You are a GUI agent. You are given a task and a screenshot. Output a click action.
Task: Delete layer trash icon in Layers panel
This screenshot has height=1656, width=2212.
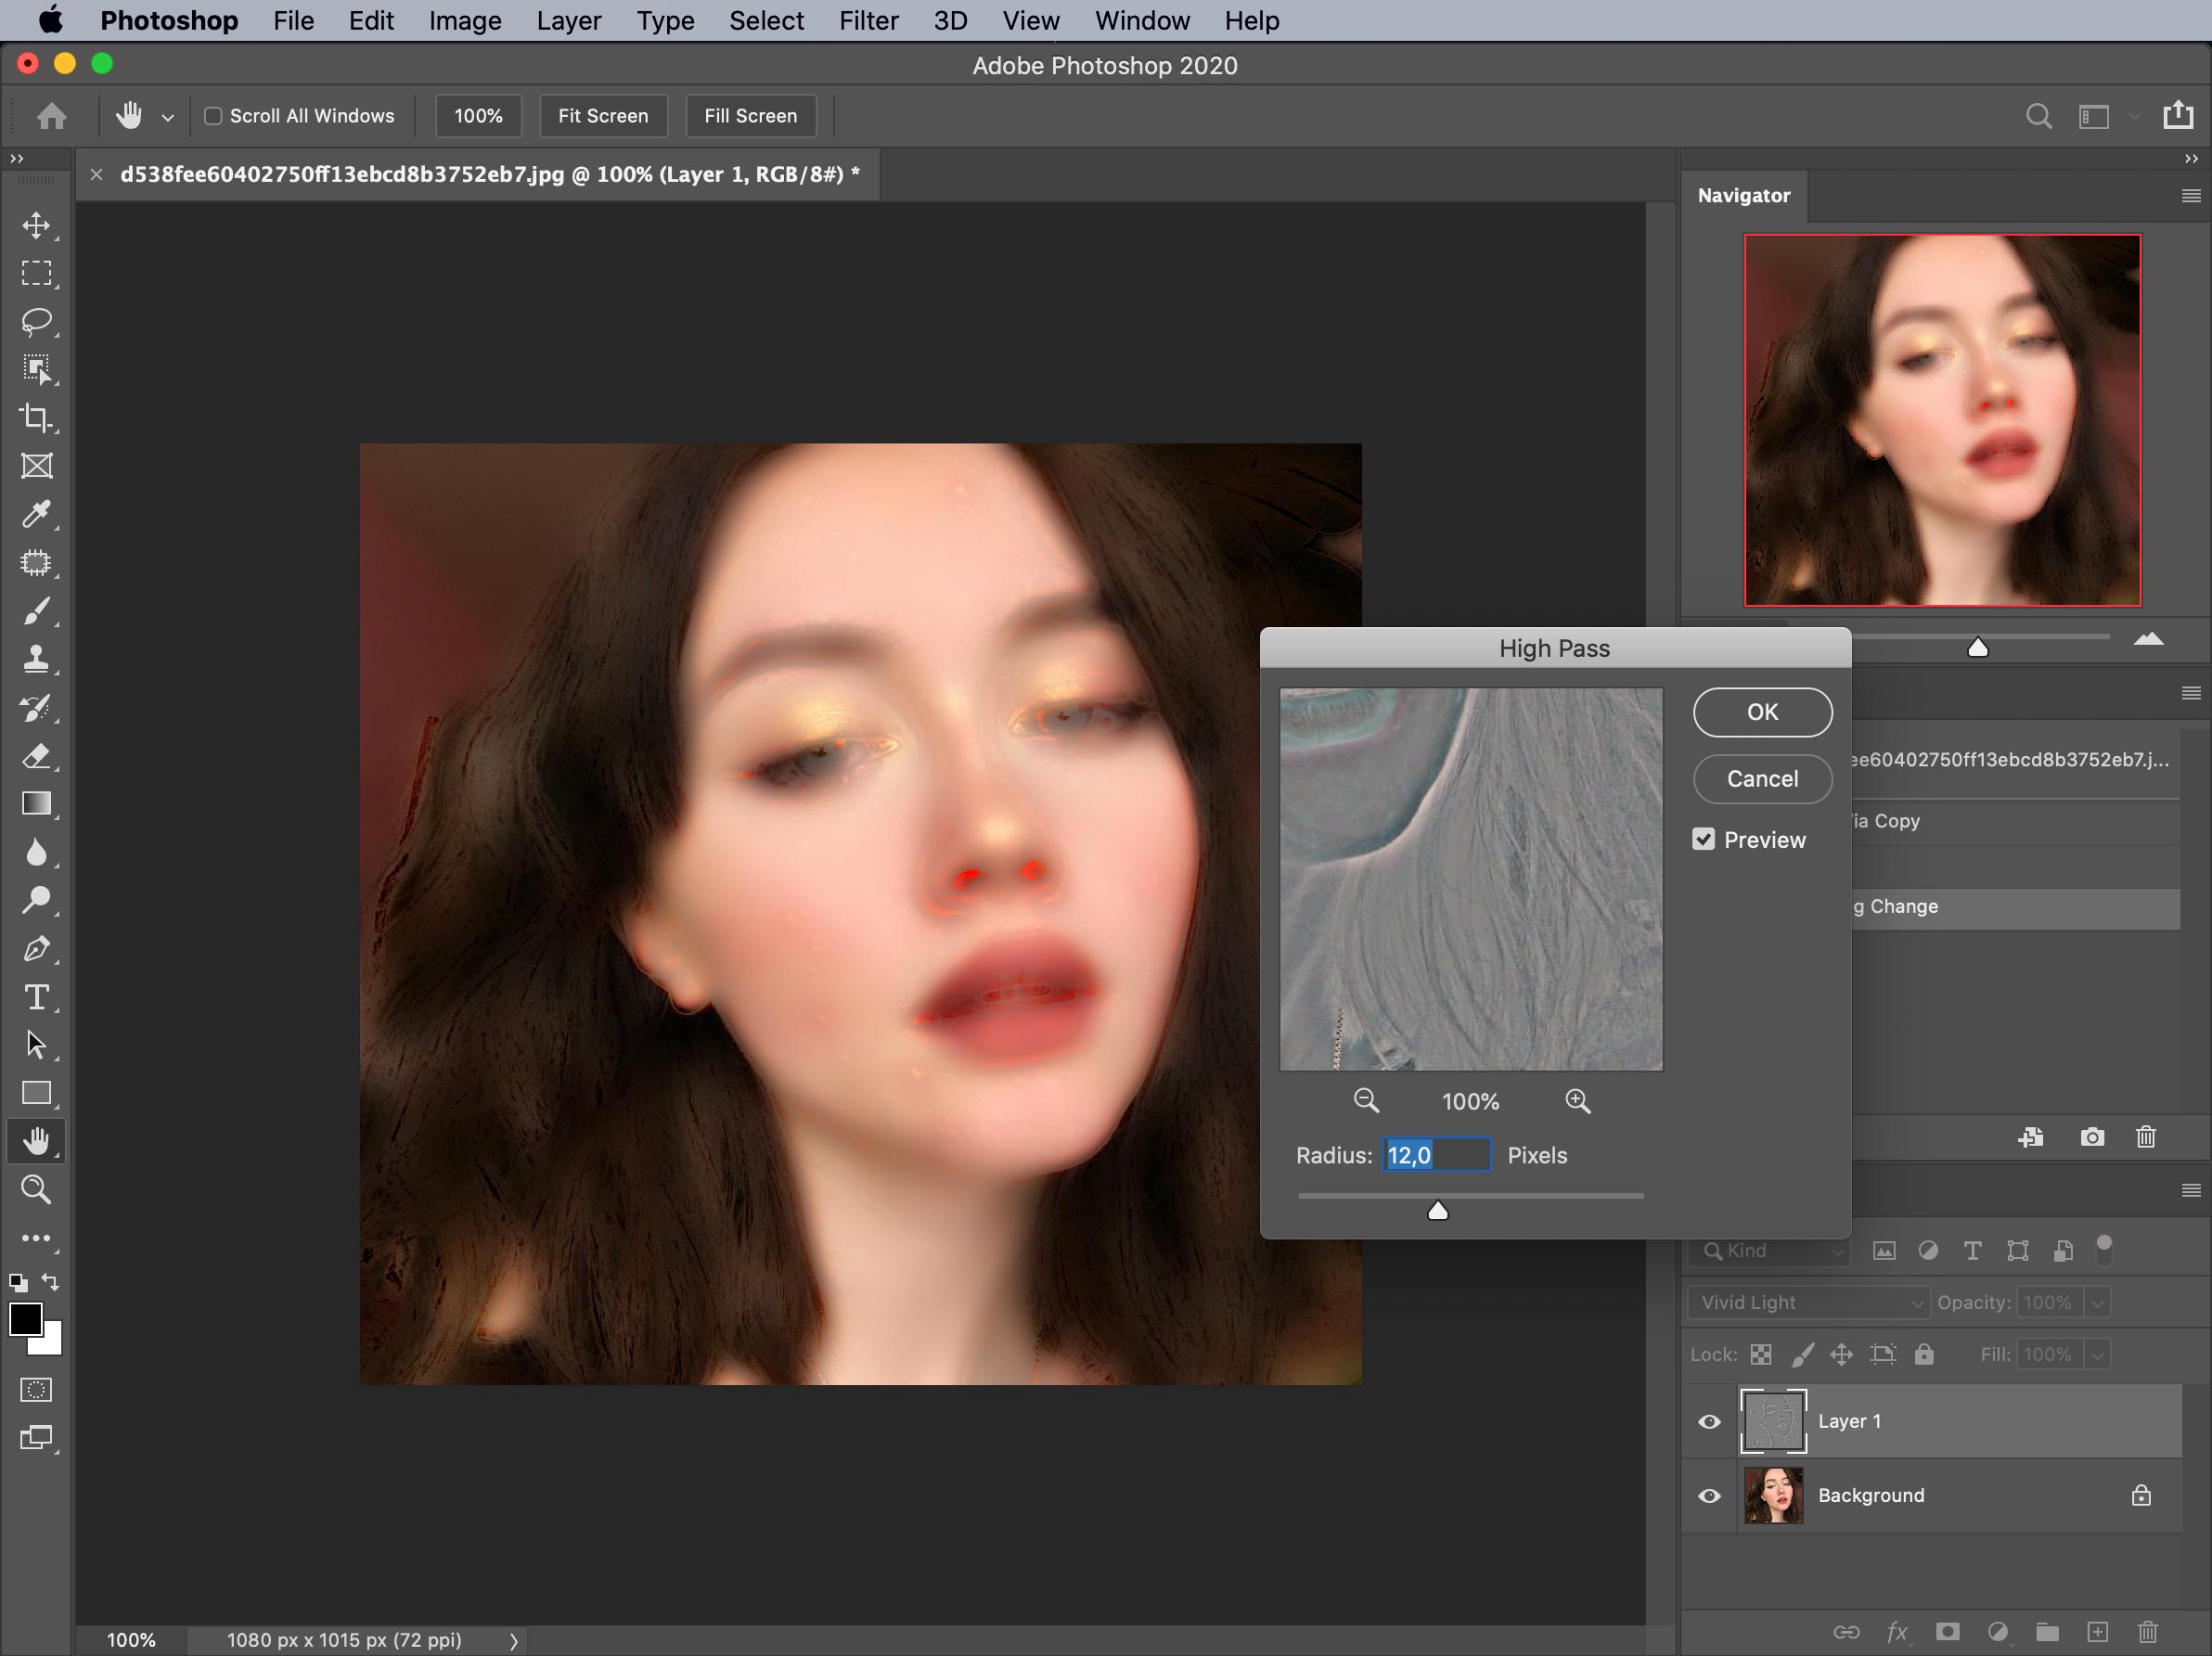pyautogui.click(x=2147, y=1632)
